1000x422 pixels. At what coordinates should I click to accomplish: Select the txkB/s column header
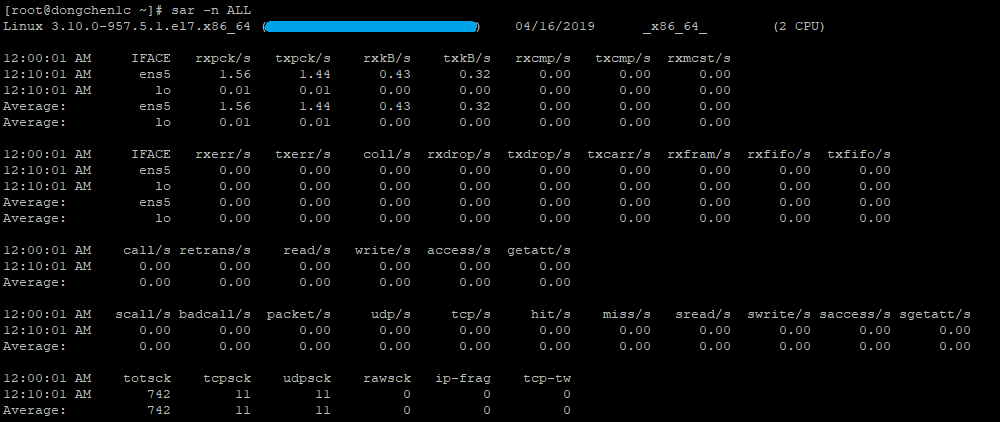coord(467,58)
